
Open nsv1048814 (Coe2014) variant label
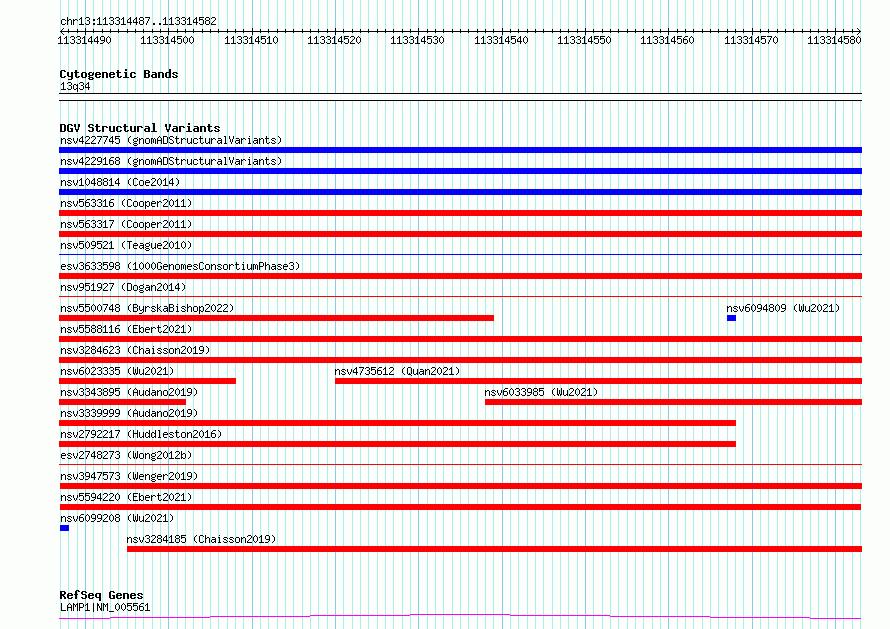[x=120, y=182]
